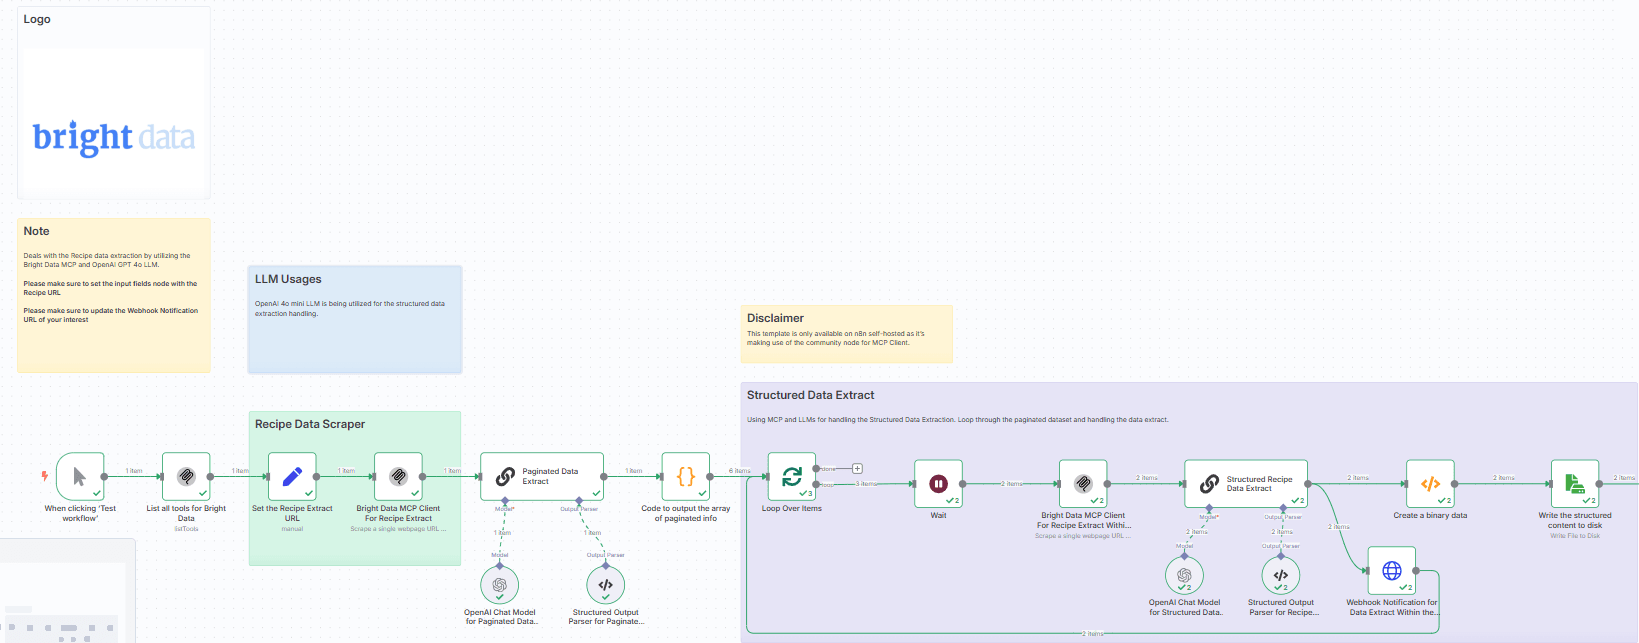Image resolution: width=1639 pixels, height=643 pixels.
Task: Click the 'loop' output handle of Loop Over Items
Action: click(817, 485)
